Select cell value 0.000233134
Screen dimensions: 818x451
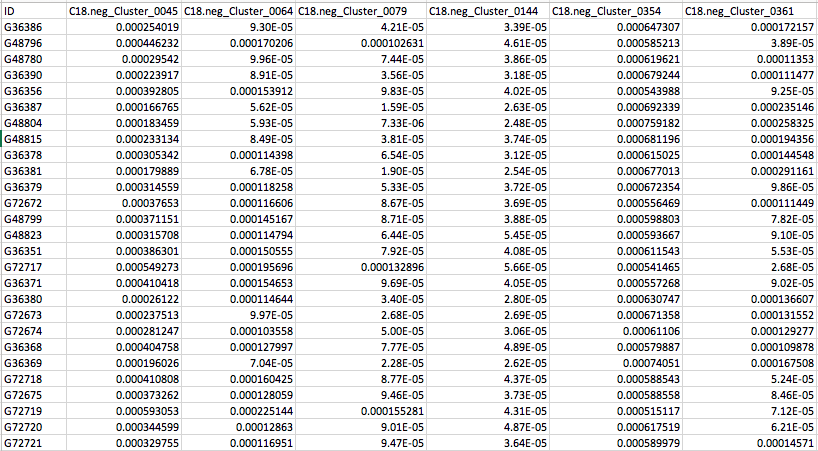point(125,139)
